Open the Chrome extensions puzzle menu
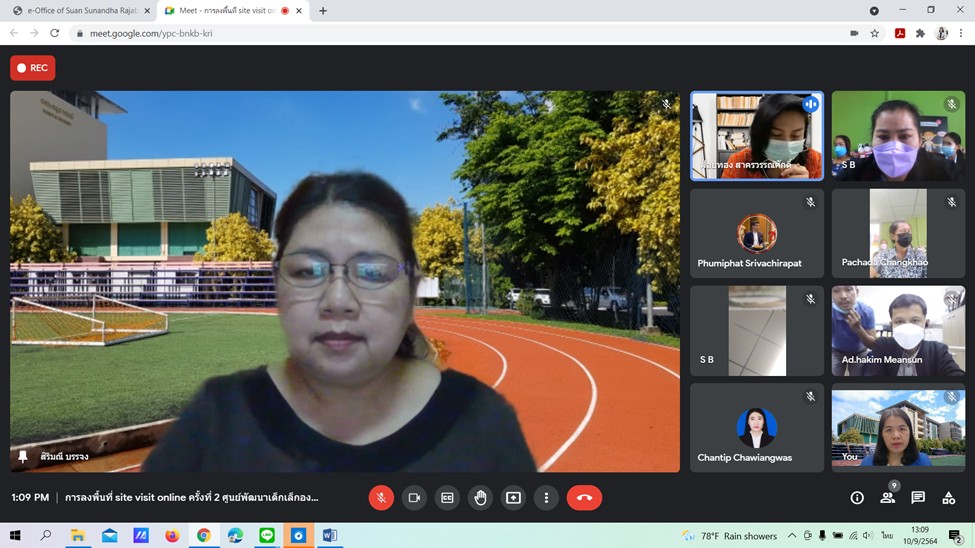Screen dimensions: 975x548 (920, 33)
